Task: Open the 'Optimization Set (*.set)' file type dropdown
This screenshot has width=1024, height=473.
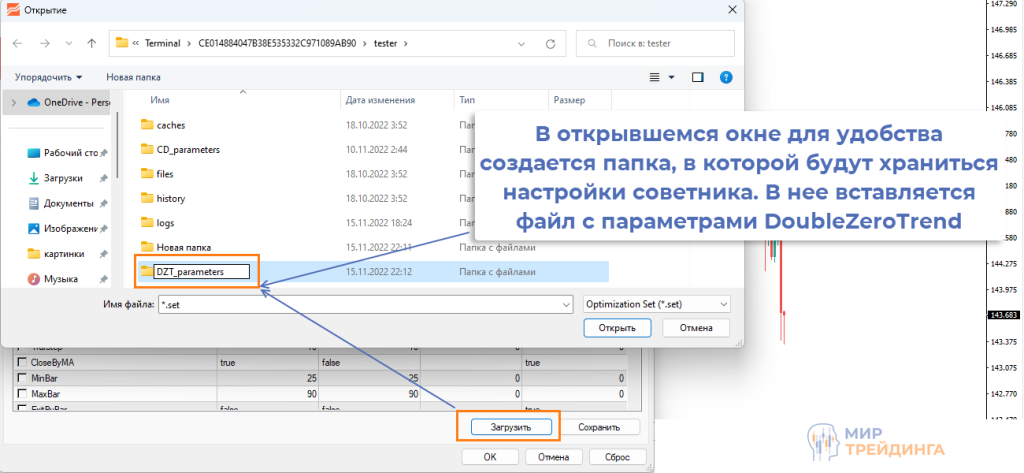Action: (x=656, y=304)
